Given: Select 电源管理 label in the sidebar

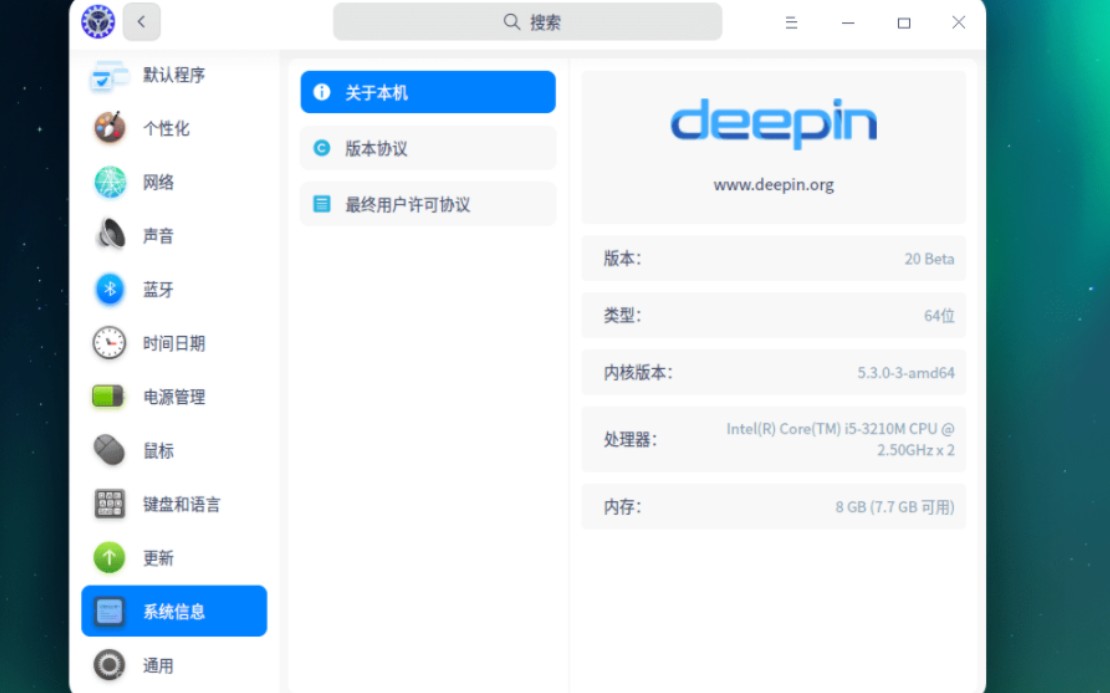Looking at the screenshot, I should [174, 396].
